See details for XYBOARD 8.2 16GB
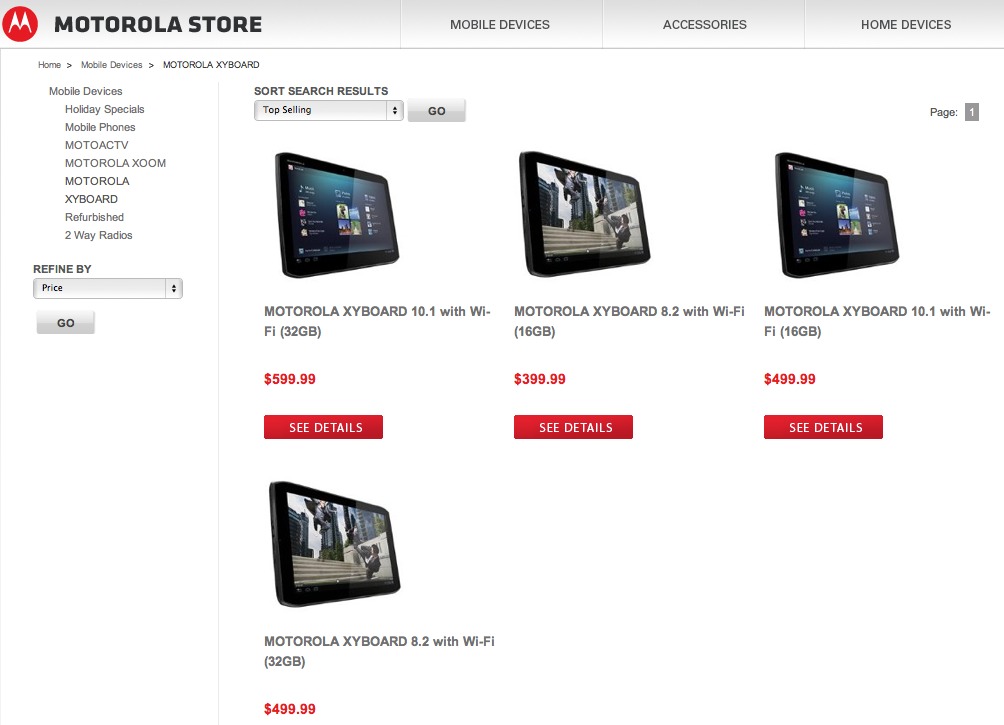Viewport: 1004px width, 725px height. [573, 427]
